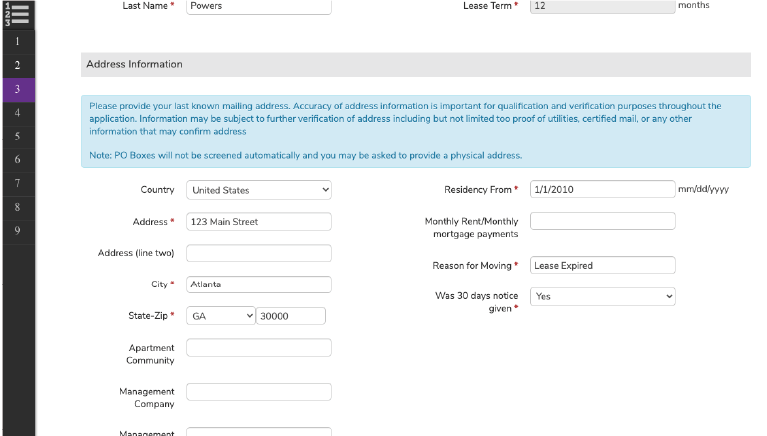Open the Country dropdown showing United States
767x436 pixels.
[x=259, y=190]
